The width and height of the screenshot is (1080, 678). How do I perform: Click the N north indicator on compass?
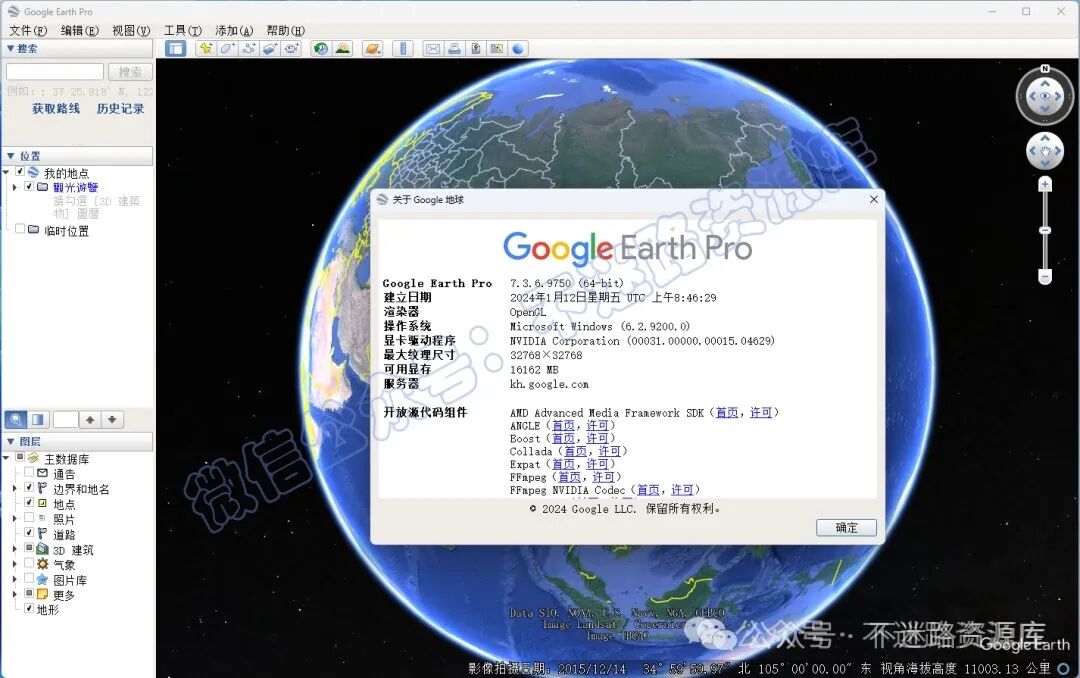coord(1045,69)
